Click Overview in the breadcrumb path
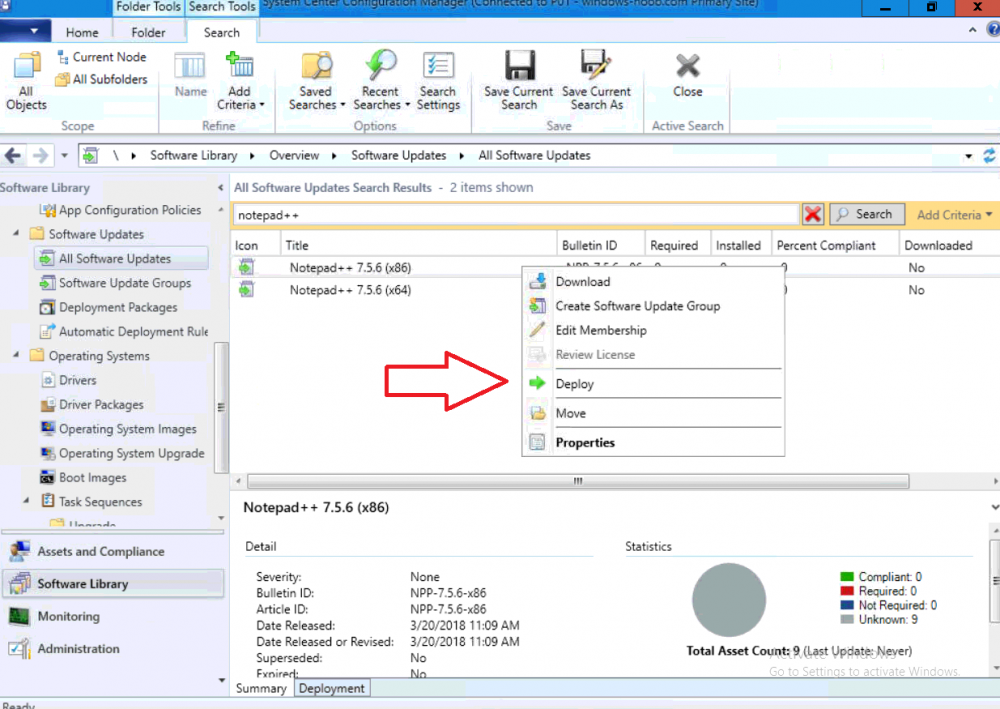 (294, 156)
